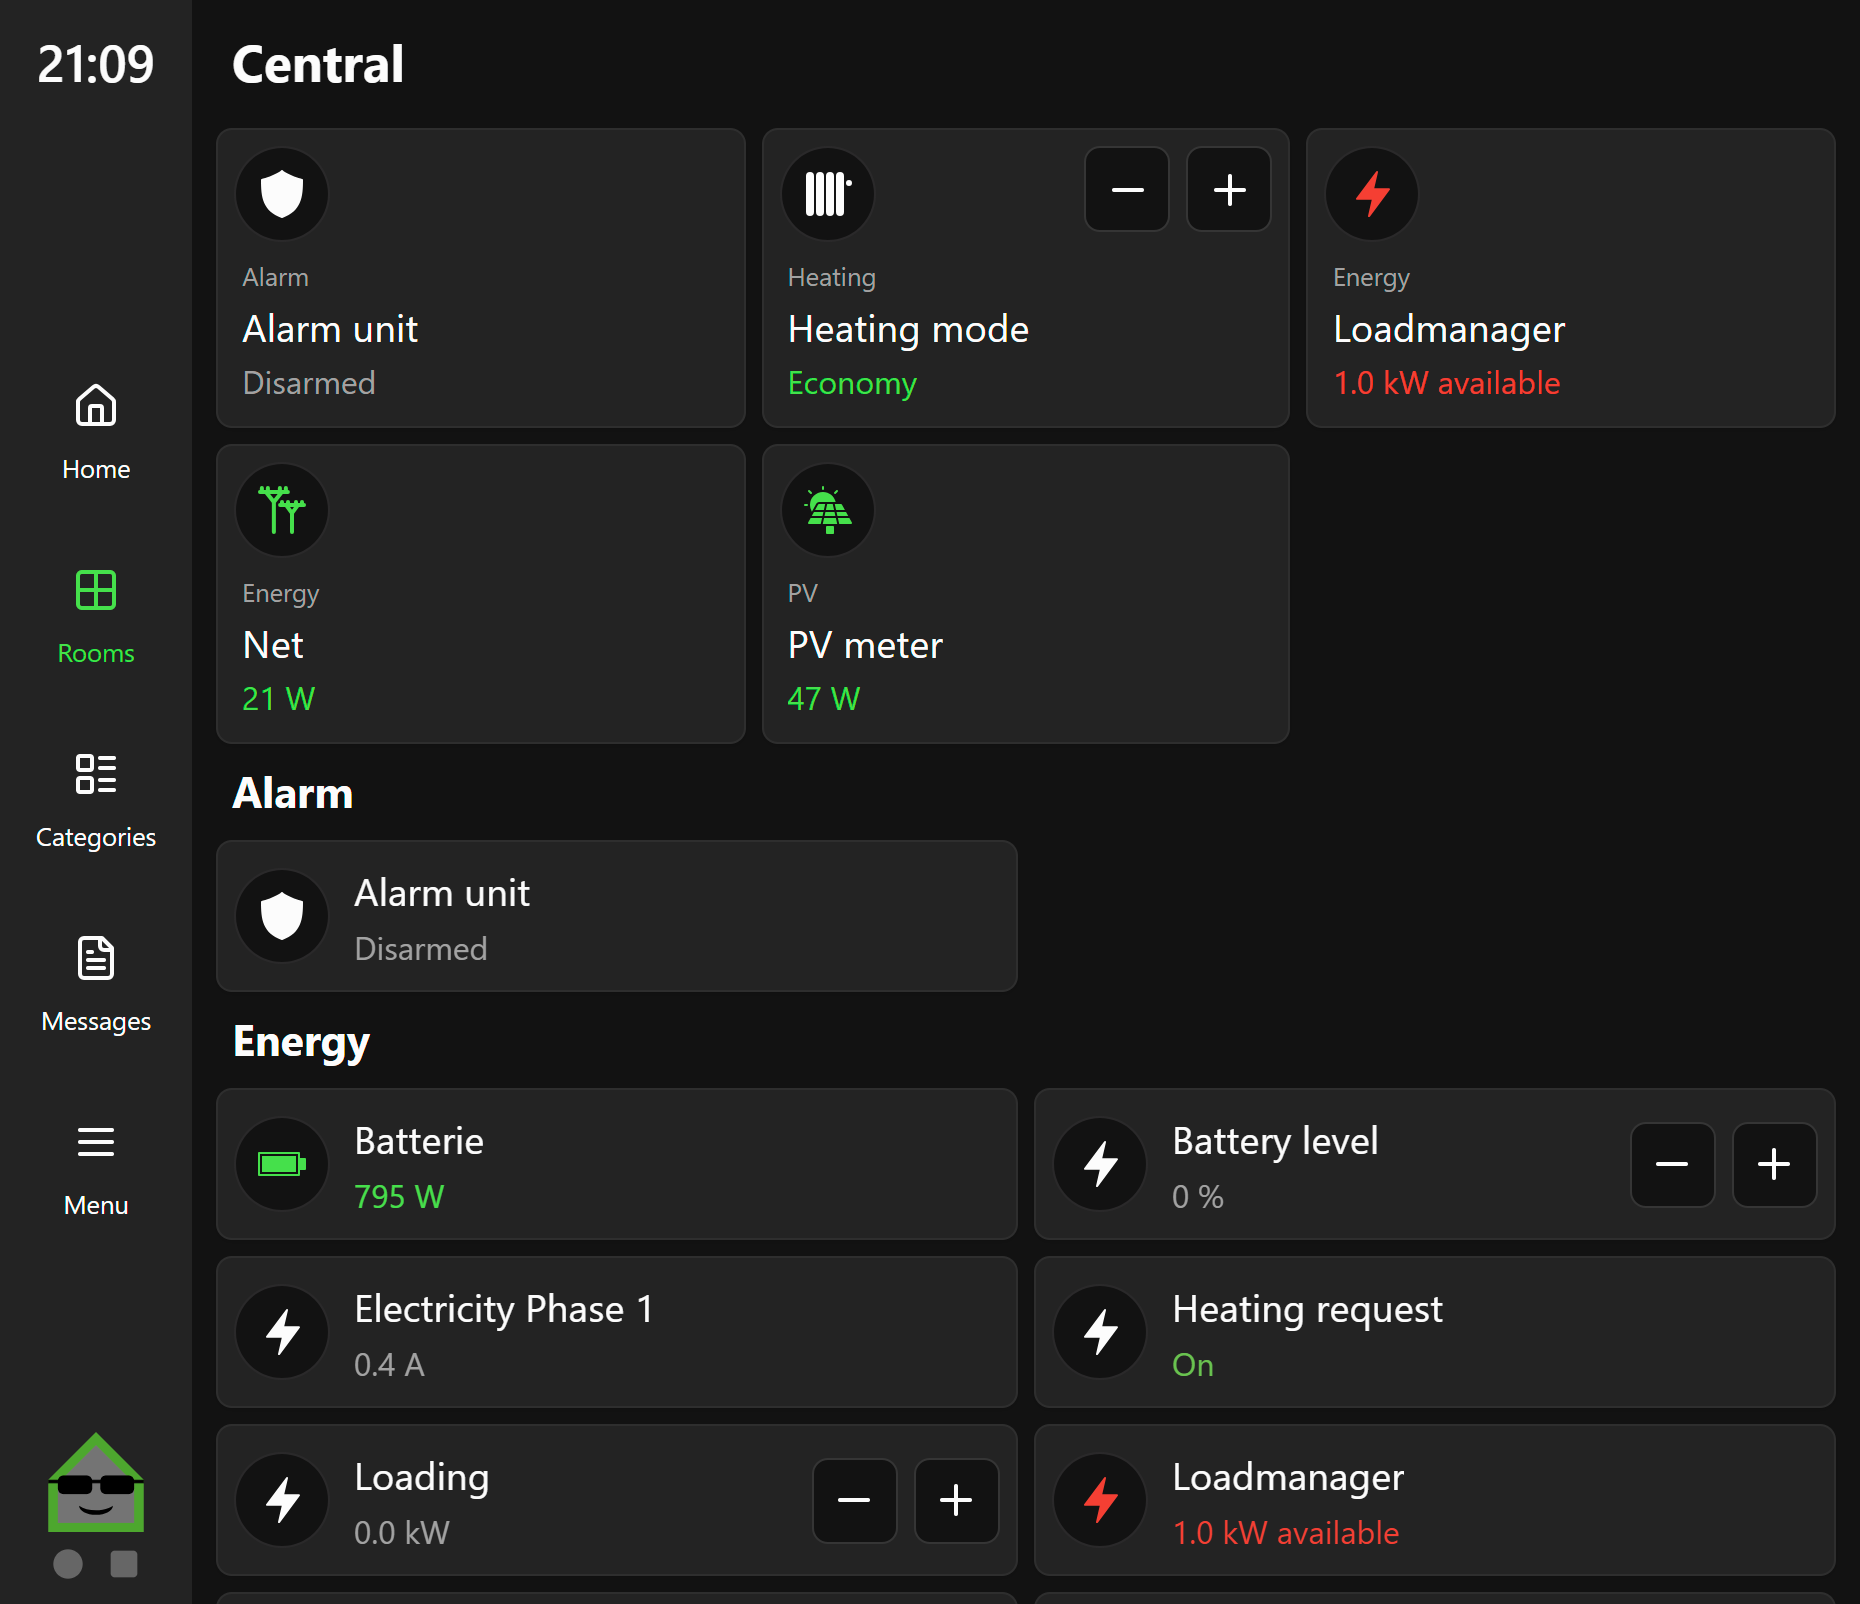Screen dimensions: 1860x1604
Task: Open the Home section in sidebar
Action: [96, 432]
